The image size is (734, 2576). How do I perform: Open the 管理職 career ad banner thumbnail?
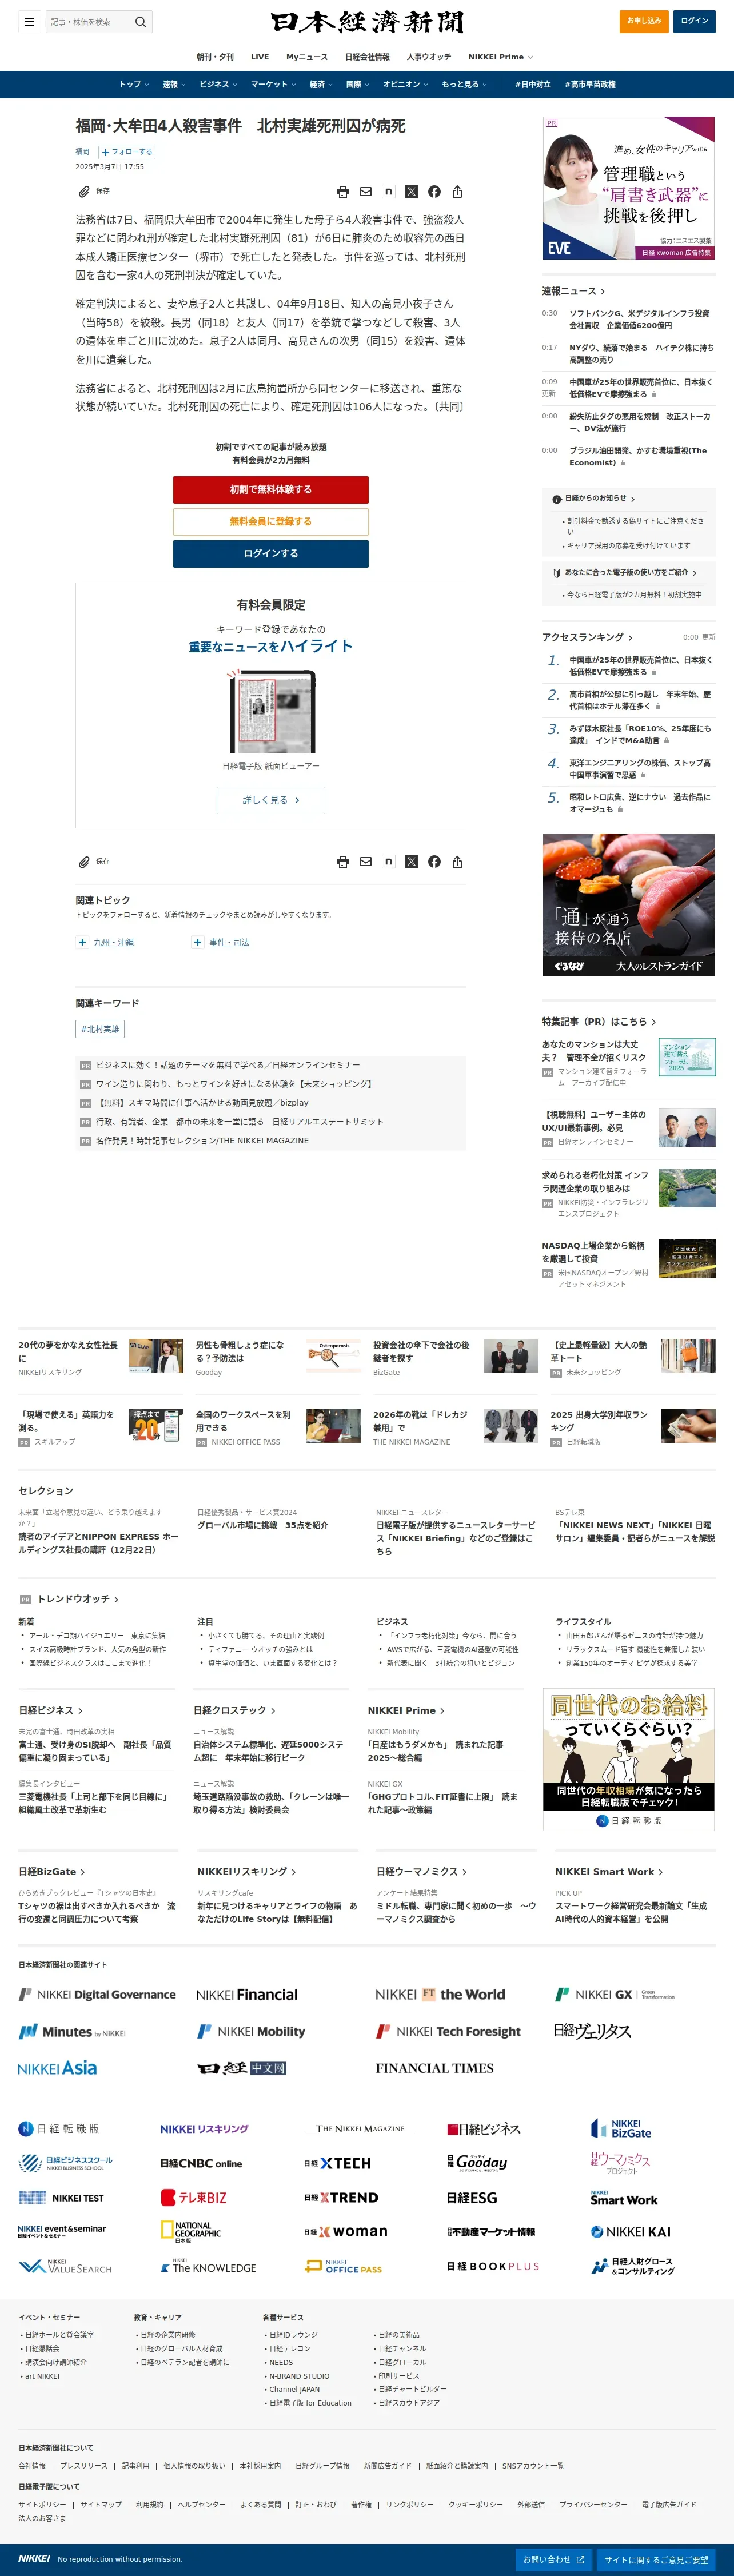(629, 188)
